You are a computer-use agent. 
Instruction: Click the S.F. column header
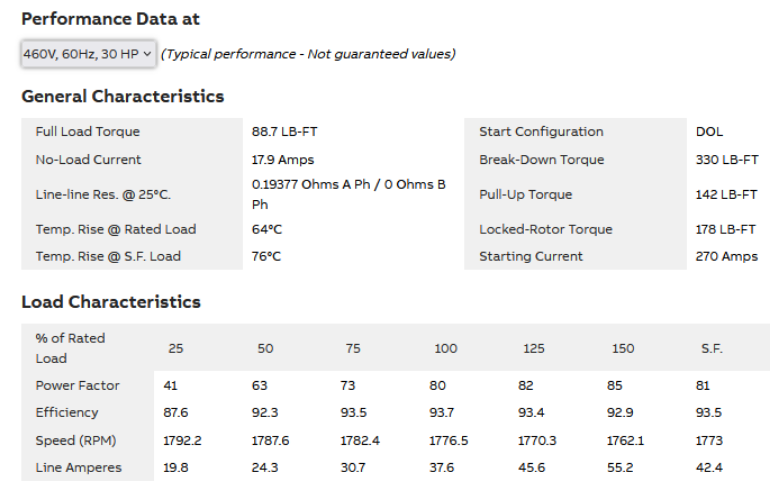(x=712, y=348)
